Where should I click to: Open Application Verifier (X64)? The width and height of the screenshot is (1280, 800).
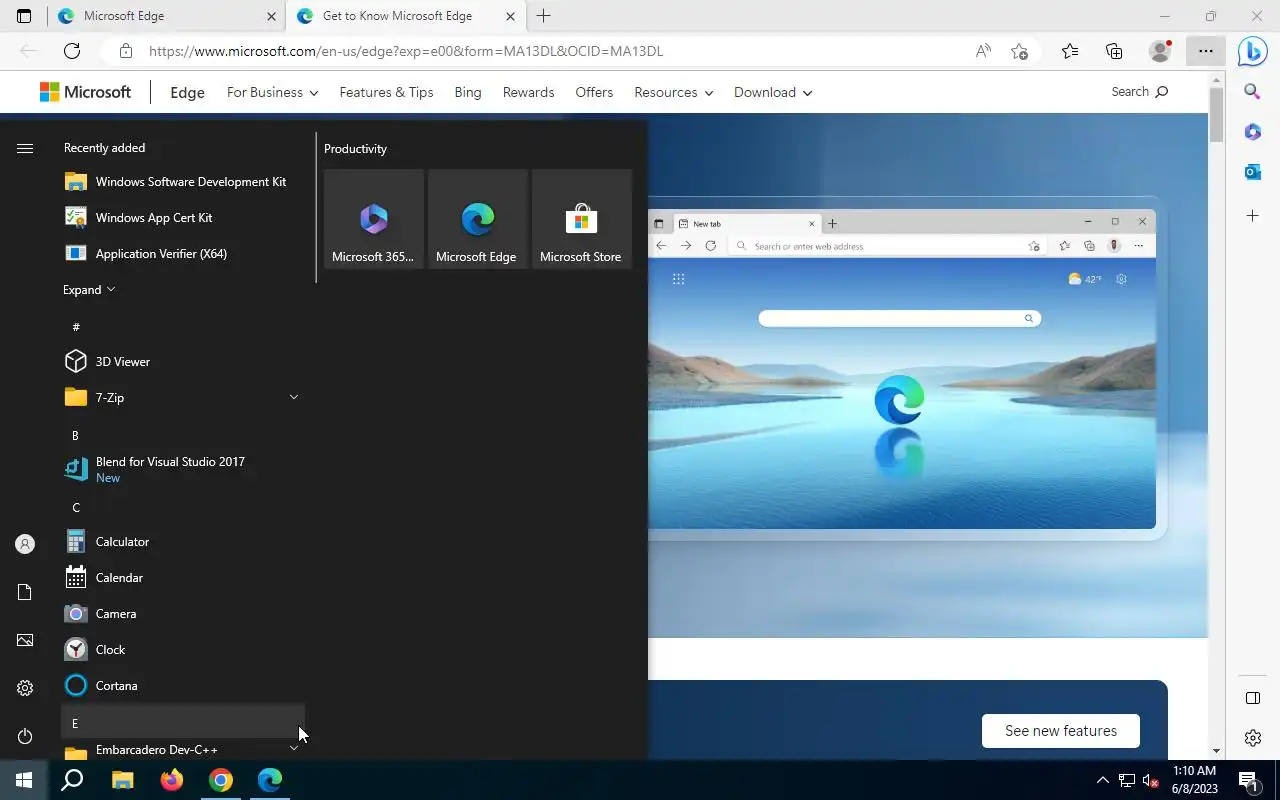pos(182,254)
